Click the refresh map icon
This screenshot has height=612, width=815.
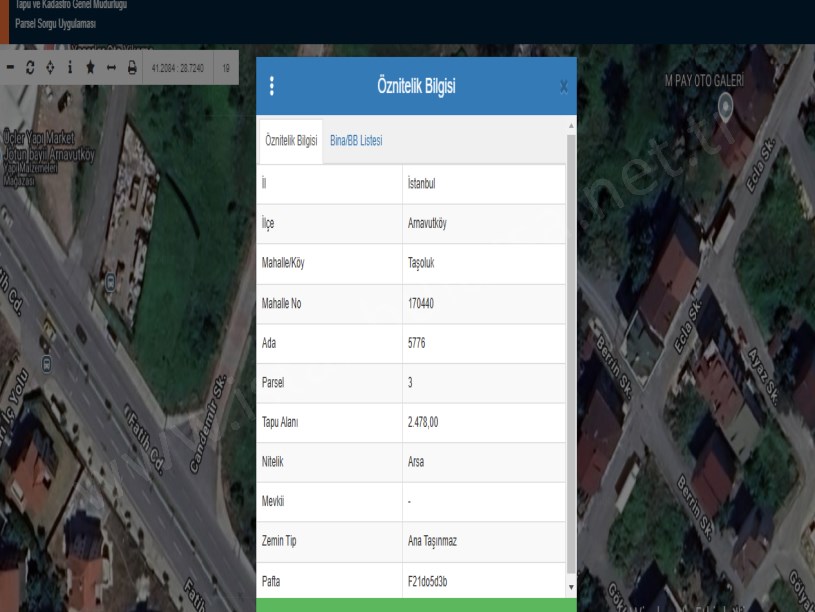(30, 68)
